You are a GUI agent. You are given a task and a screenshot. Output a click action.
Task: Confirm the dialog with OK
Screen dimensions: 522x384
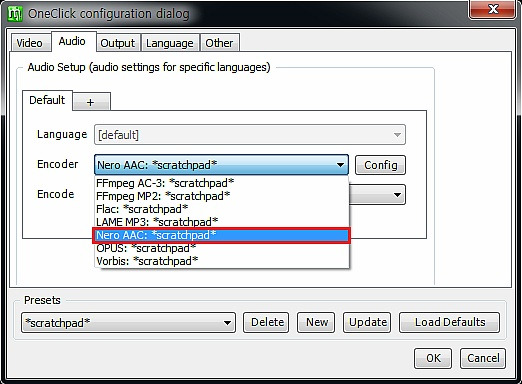433,358
